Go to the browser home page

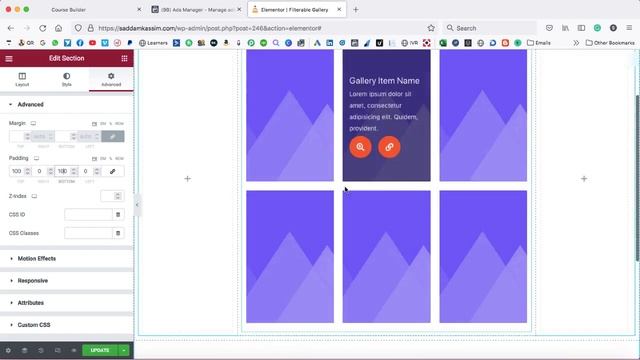[58, 28]
